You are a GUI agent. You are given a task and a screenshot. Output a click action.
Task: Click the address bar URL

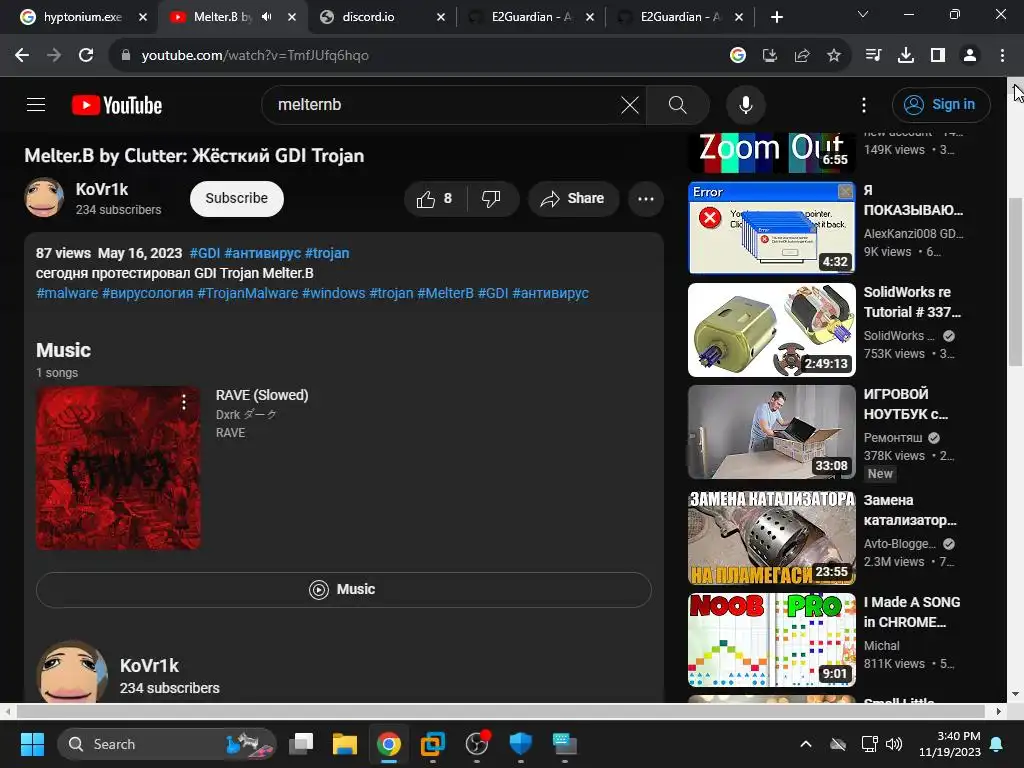coord(255,56)
